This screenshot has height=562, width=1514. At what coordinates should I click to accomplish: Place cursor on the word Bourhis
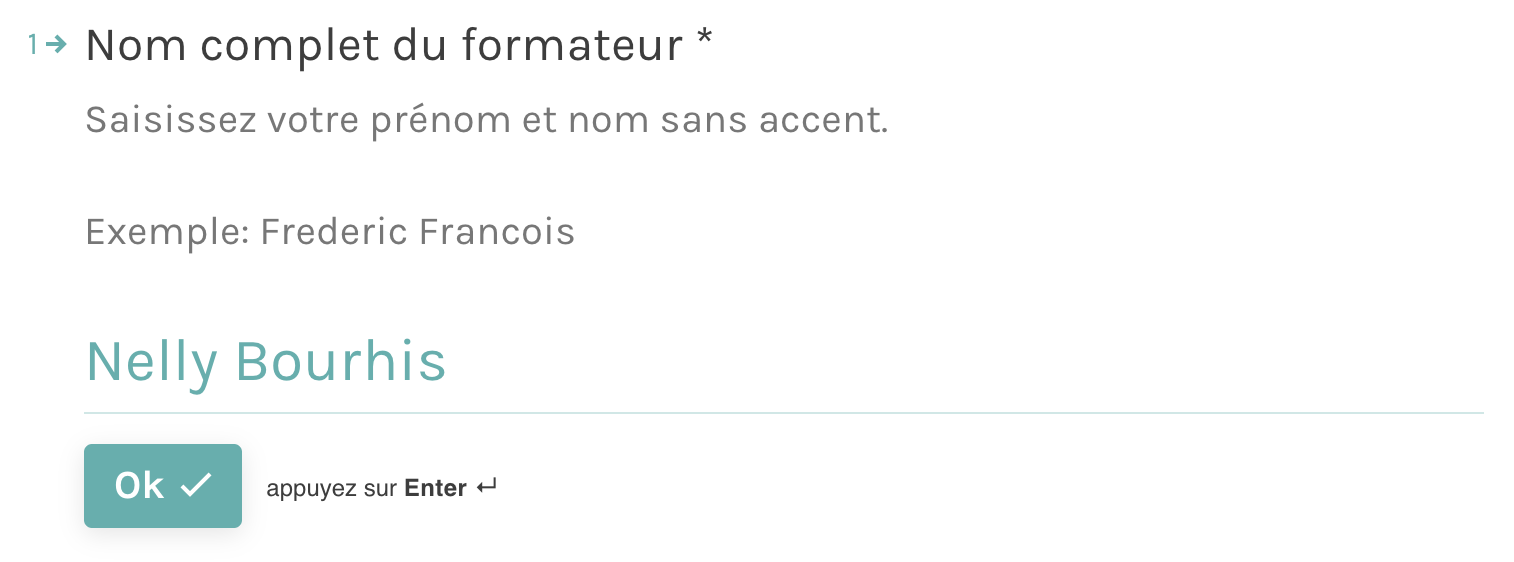click(340, 361)
